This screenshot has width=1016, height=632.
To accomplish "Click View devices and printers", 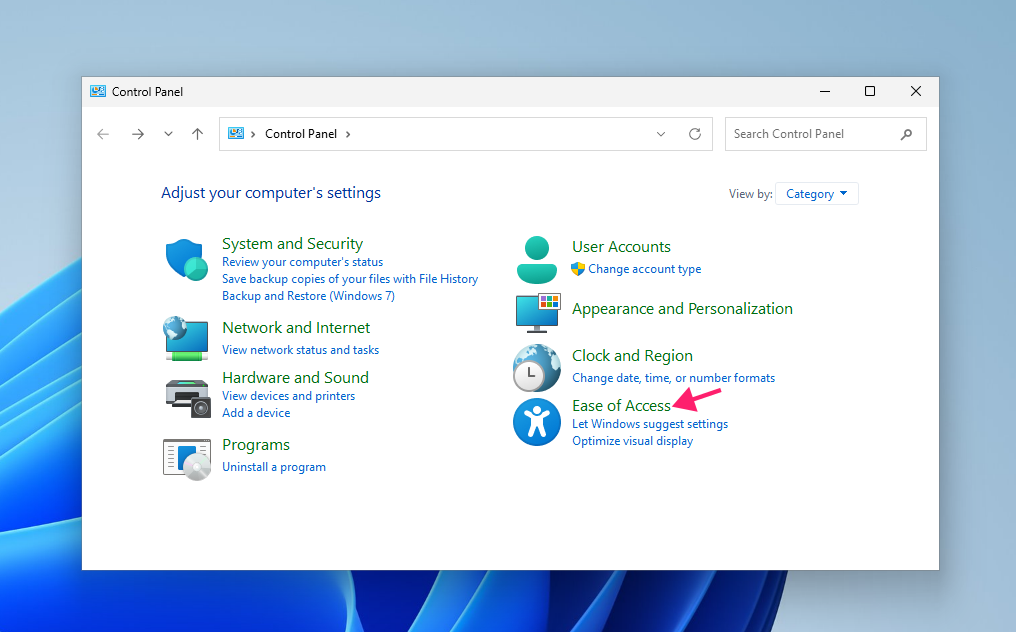I will [288, 396].
